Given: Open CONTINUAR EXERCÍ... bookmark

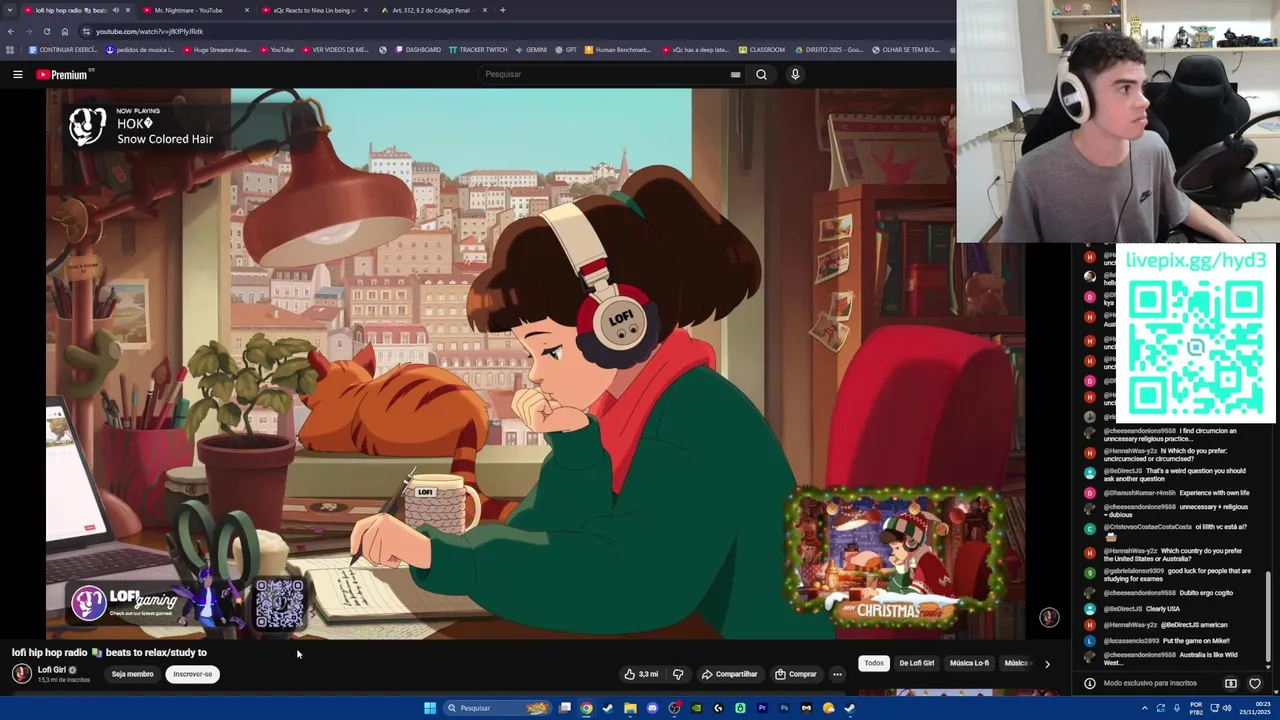Looking at the screenshot, I should pyautogui.click(x=63, y=50).
